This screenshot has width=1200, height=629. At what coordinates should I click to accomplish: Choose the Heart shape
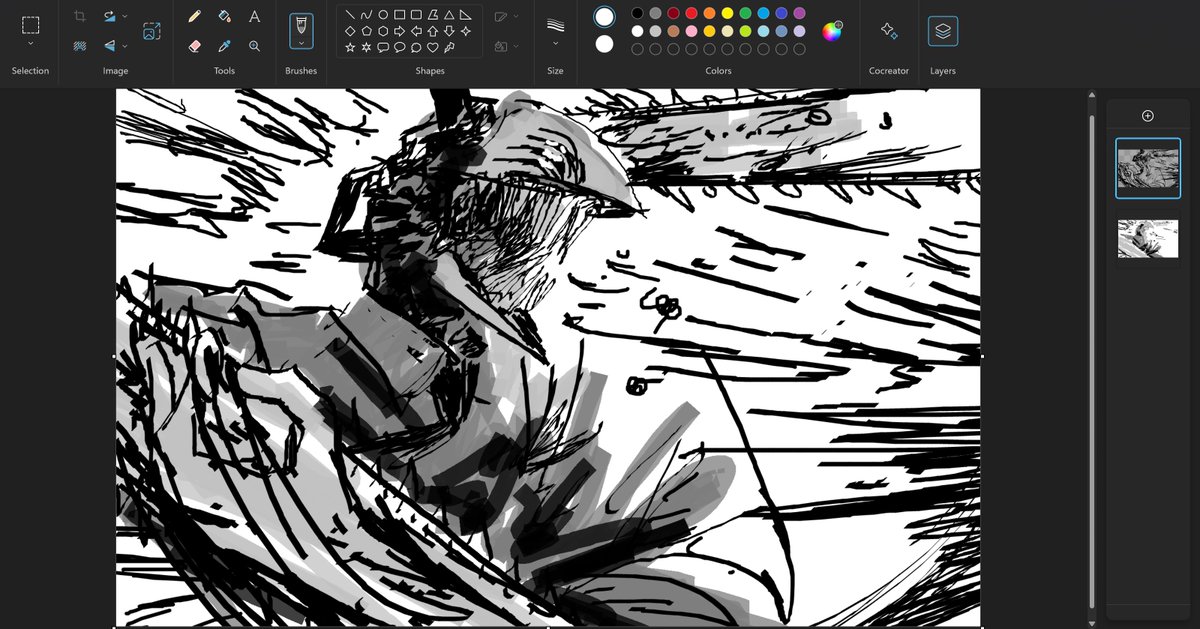[433, 47]
